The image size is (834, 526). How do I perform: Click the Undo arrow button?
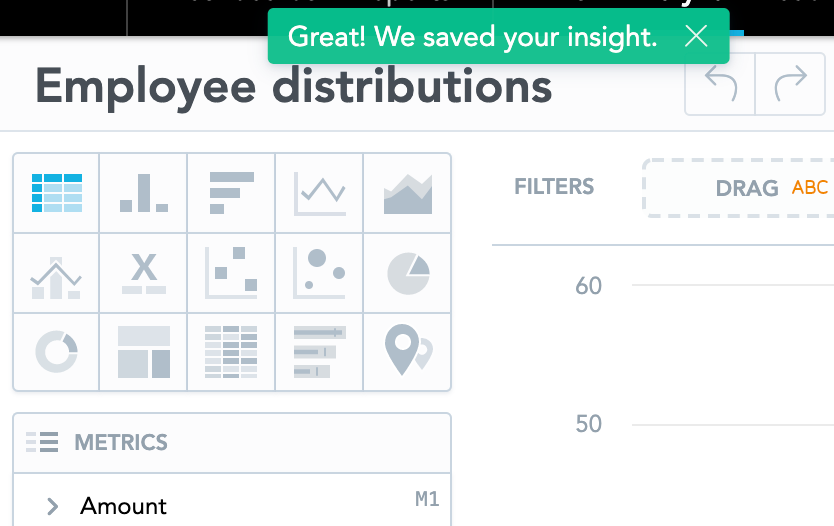point(720,84)
